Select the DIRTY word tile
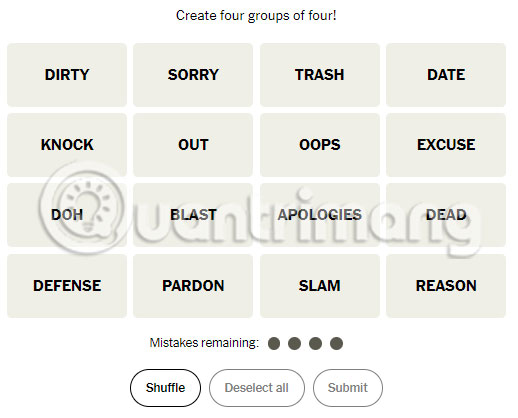This screenshot has width=518, height=418. pyautogui.click(x=67, y=75)
